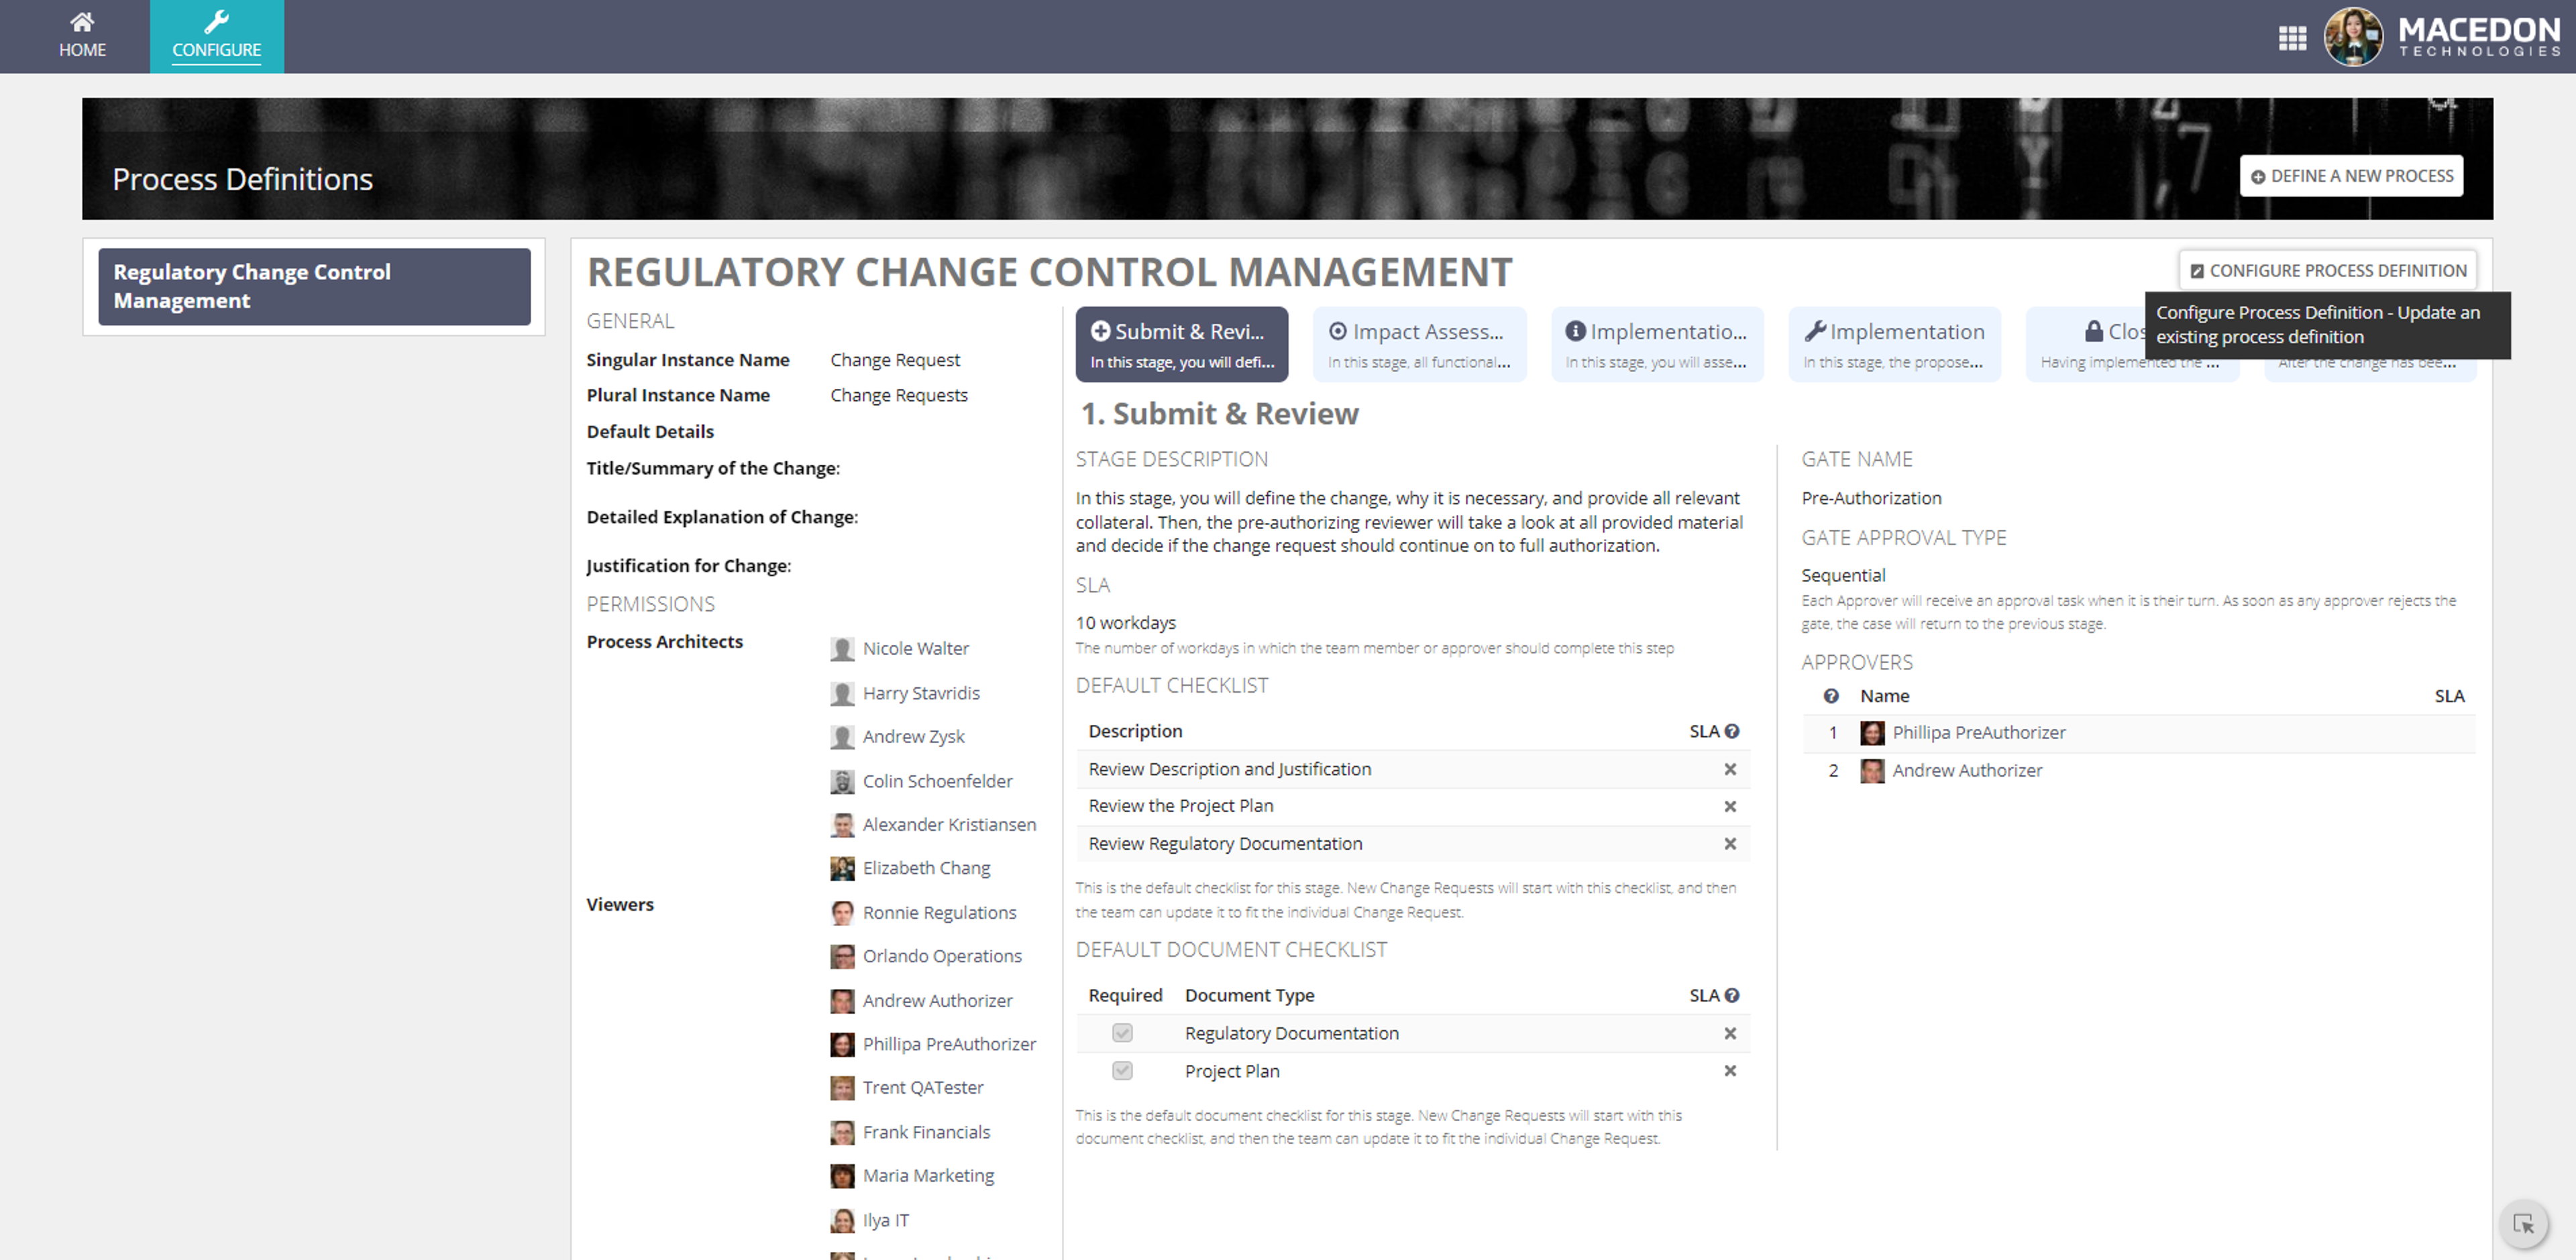The image size is (2576, 1260).
Task: Select Review the Project Plan text
Action: 1181,806
